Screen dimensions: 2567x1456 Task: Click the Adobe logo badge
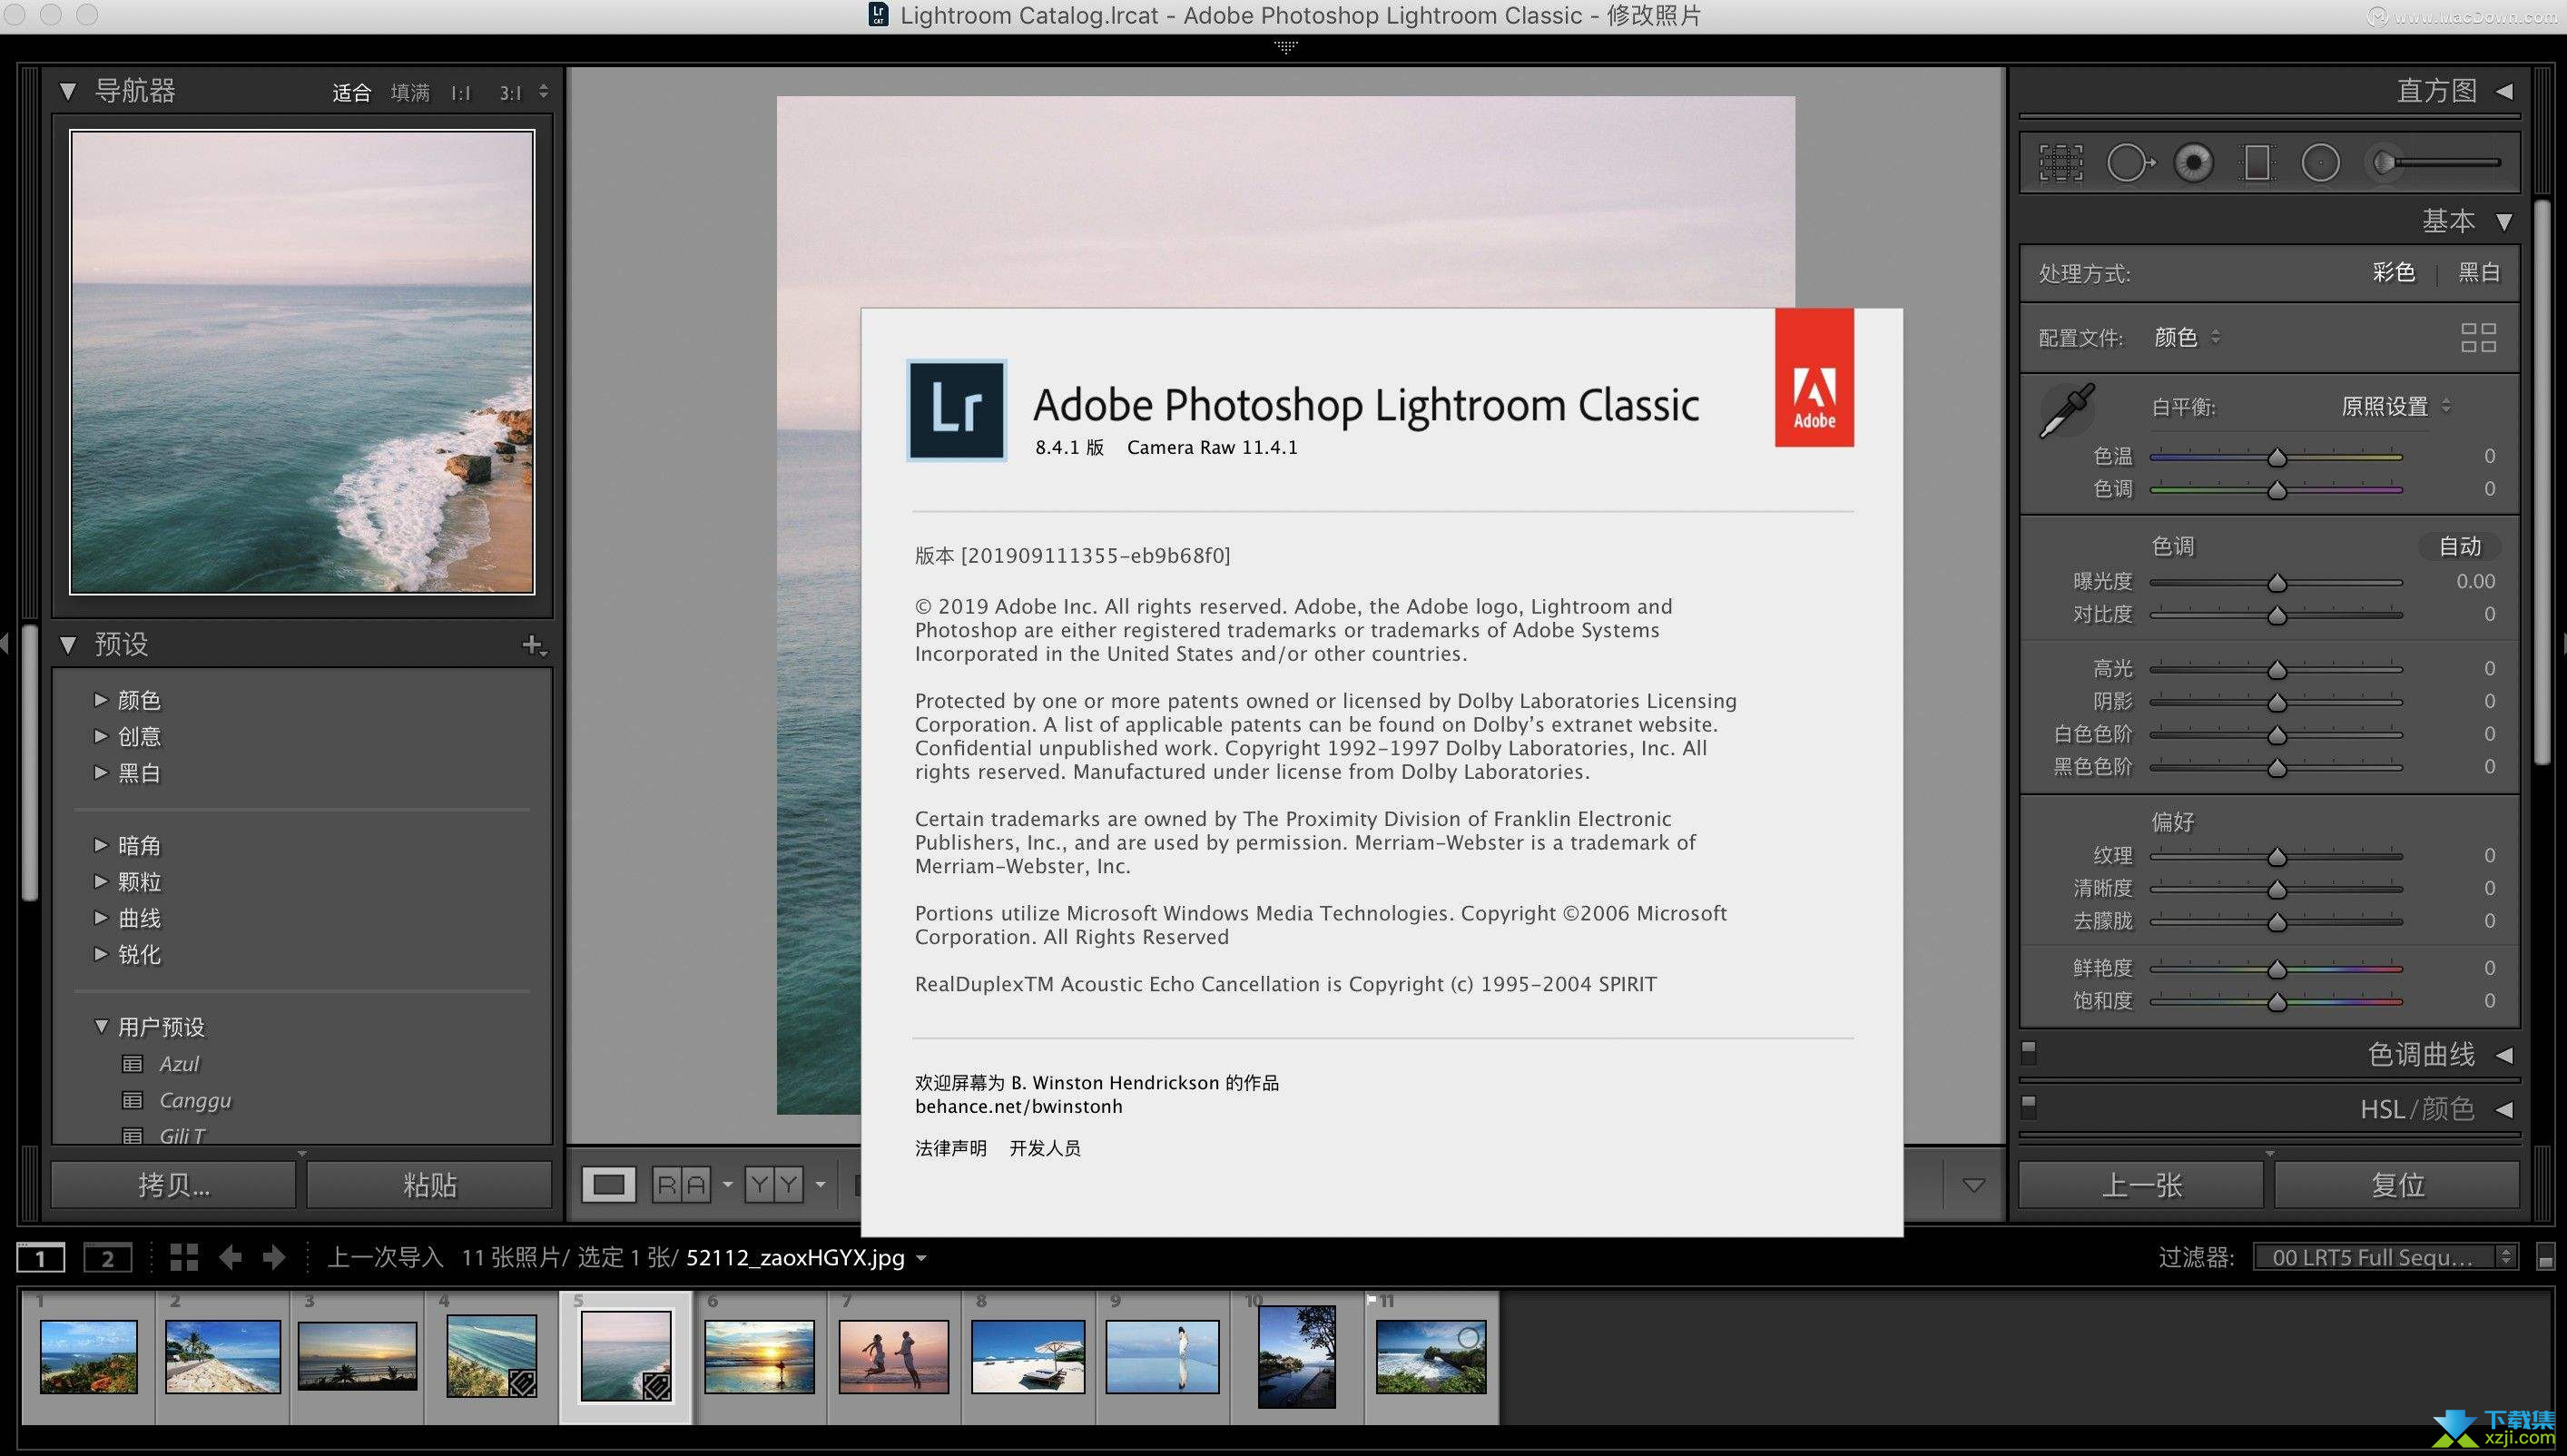(x=1814, y=377)
